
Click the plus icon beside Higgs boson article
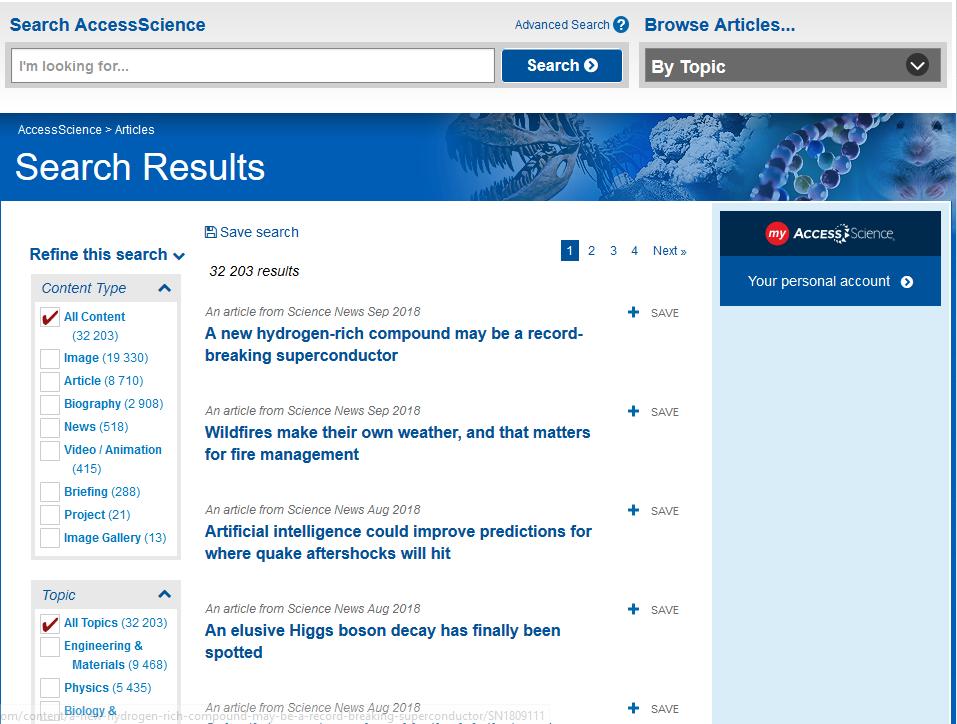point(634,609)
